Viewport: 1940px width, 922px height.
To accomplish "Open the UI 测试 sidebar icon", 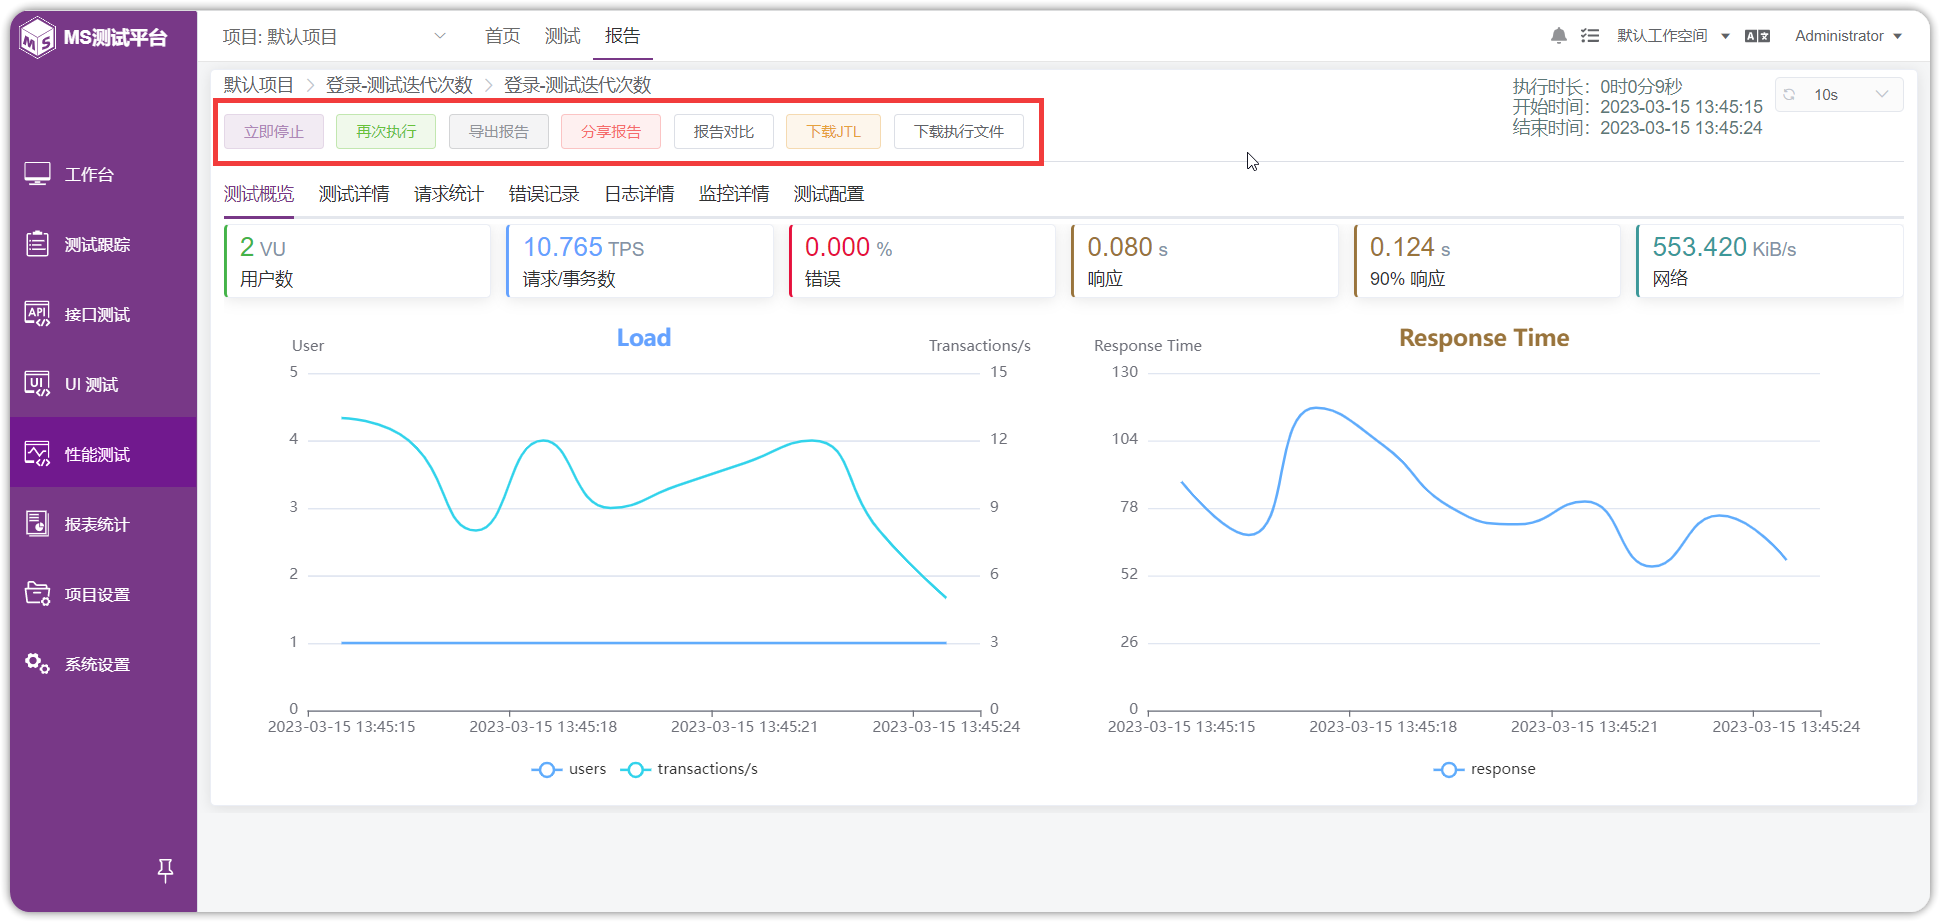I will 37,384.
